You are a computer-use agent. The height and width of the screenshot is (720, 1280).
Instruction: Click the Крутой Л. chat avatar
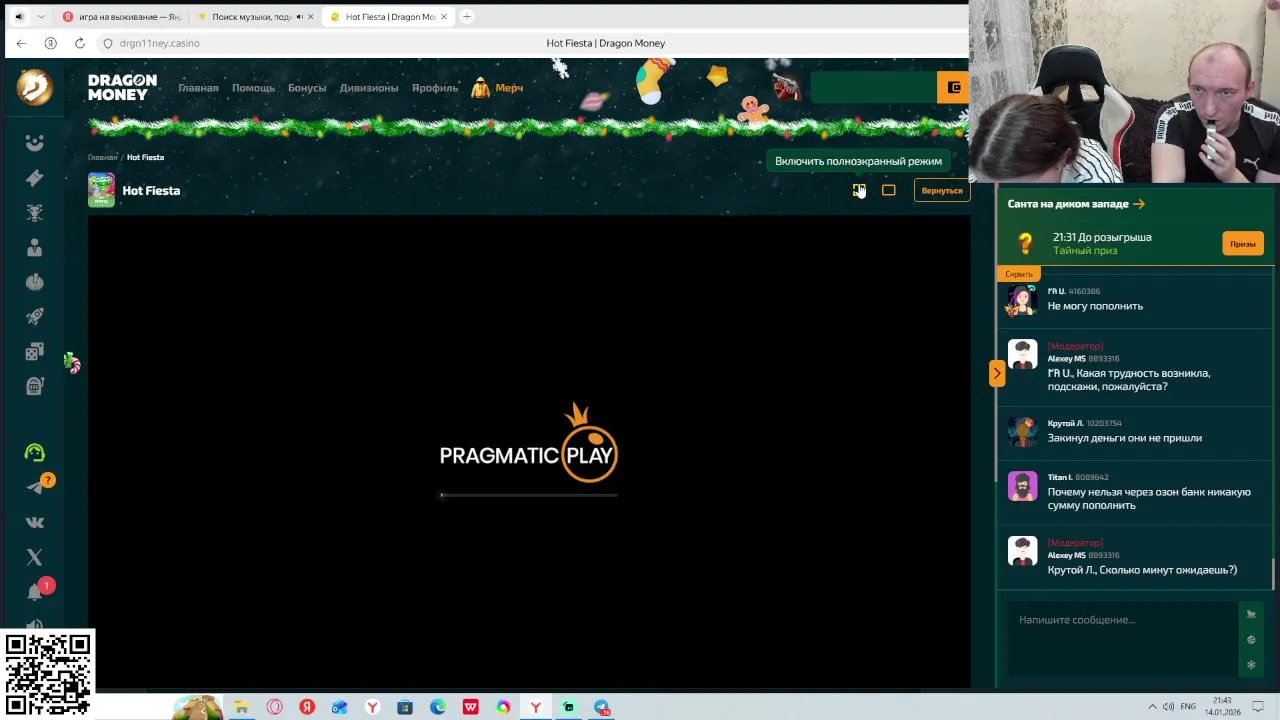pos(1022,432)
